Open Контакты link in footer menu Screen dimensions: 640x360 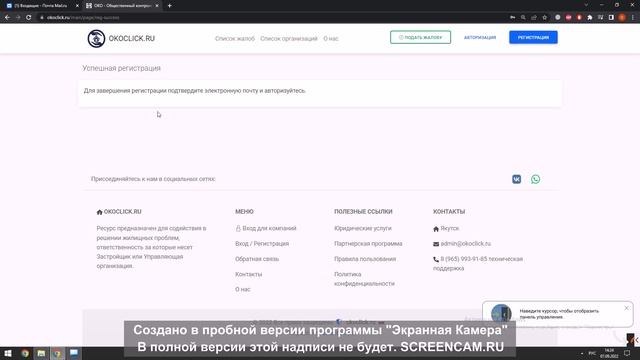pos(249,274)
